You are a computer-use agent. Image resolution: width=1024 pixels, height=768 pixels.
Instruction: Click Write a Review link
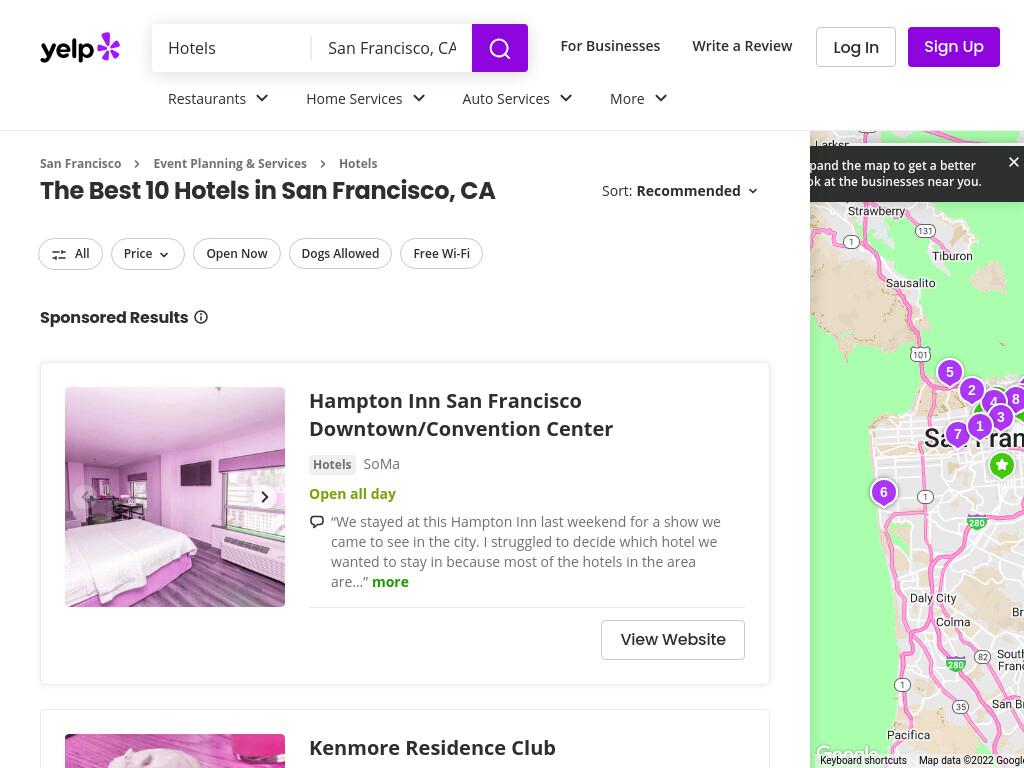click(x=742, y=46)
